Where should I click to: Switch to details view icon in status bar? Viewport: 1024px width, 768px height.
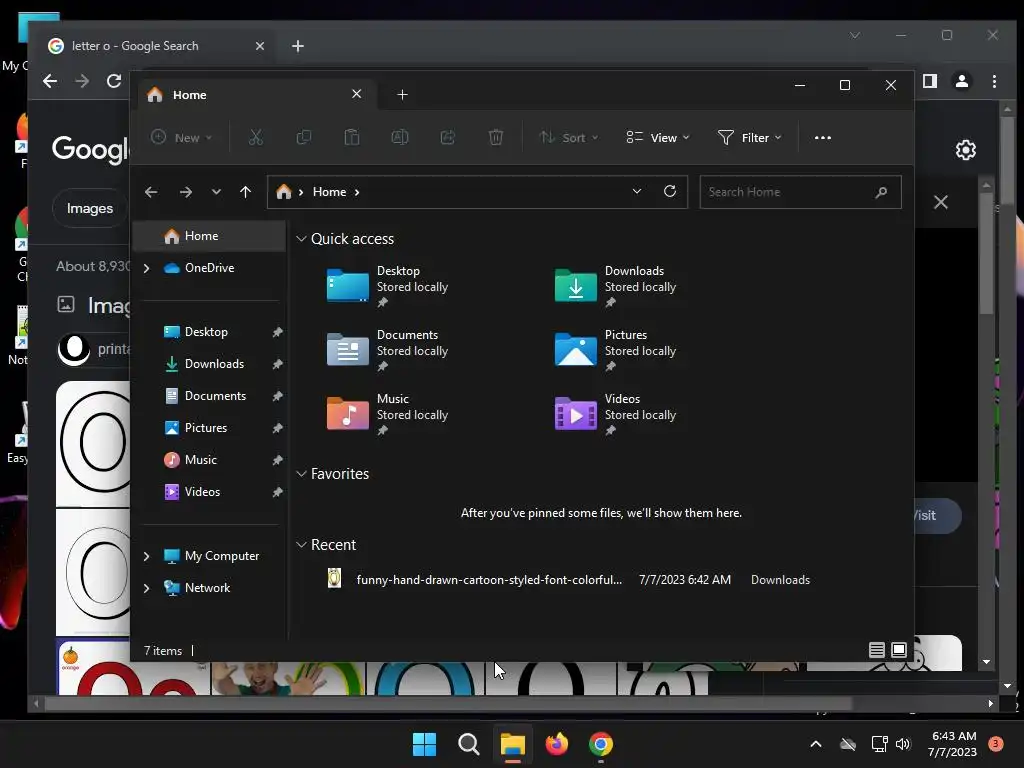[x=876, y=650]
